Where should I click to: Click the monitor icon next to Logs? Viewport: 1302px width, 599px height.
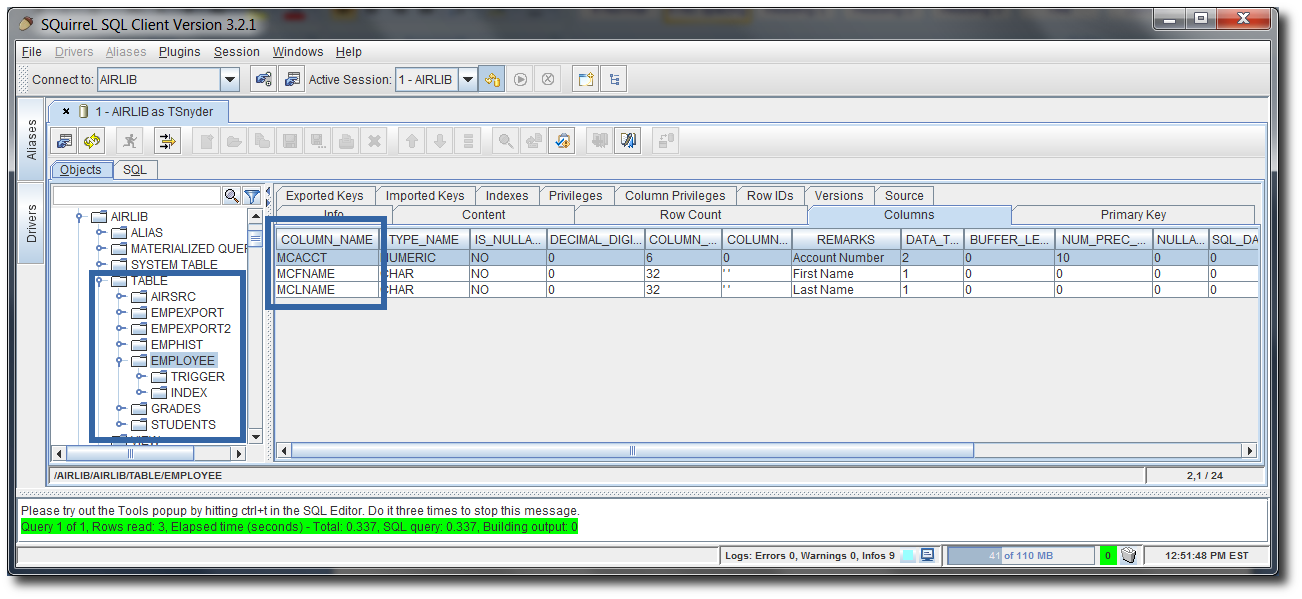927,555
